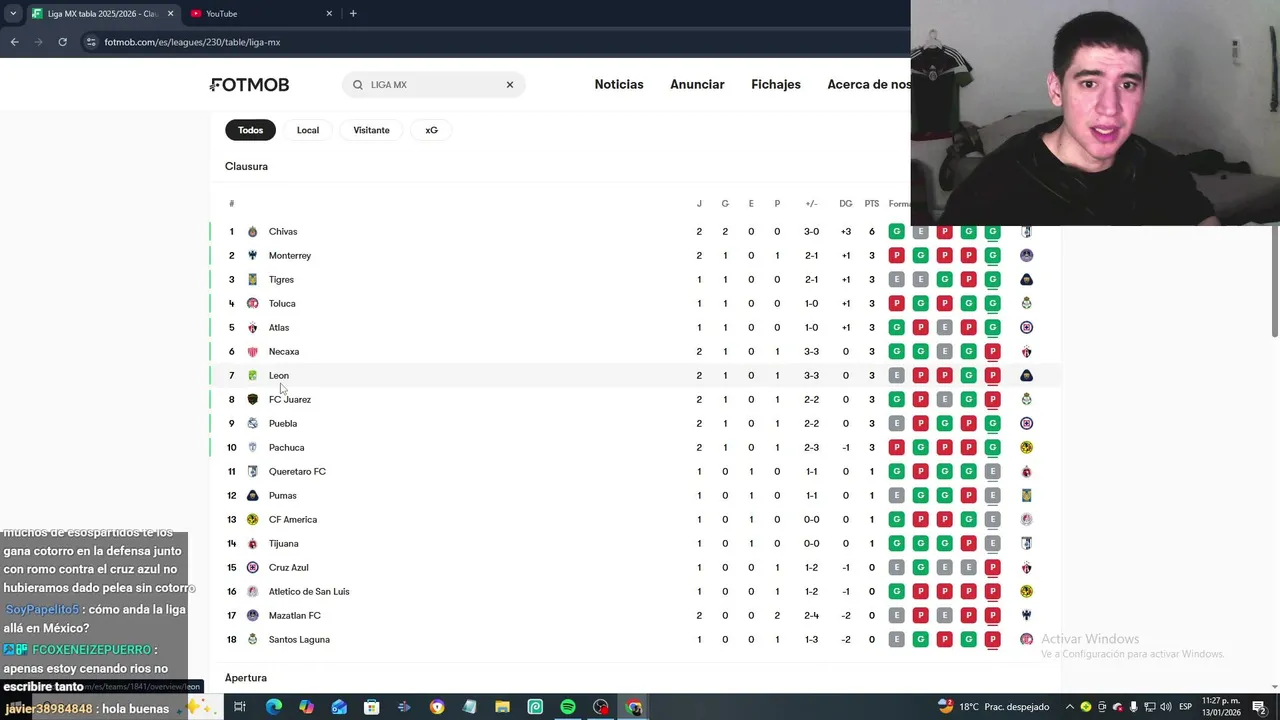Open the Leon team page
This screenshot has width=1280, height=720.
[279, 376]
